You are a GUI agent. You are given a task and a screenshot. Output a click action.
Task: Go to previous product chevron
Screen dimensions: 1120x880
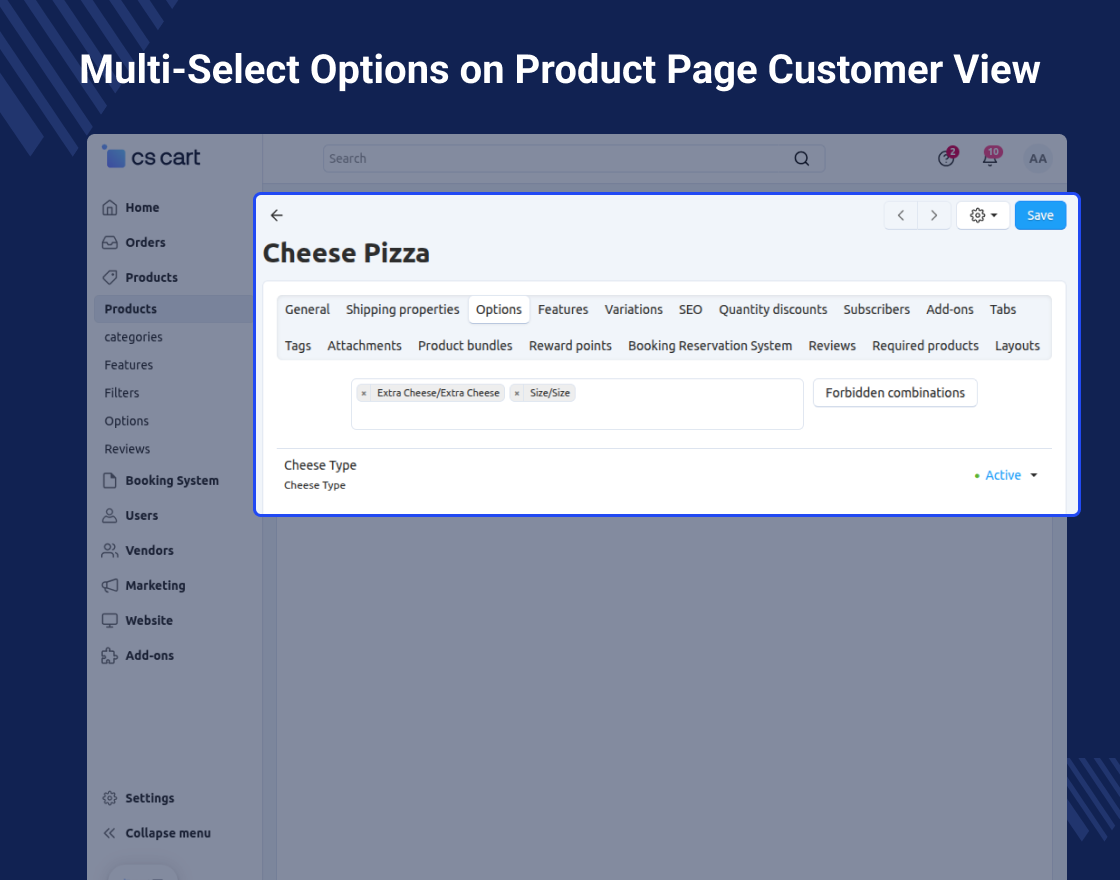coord(901,216)
